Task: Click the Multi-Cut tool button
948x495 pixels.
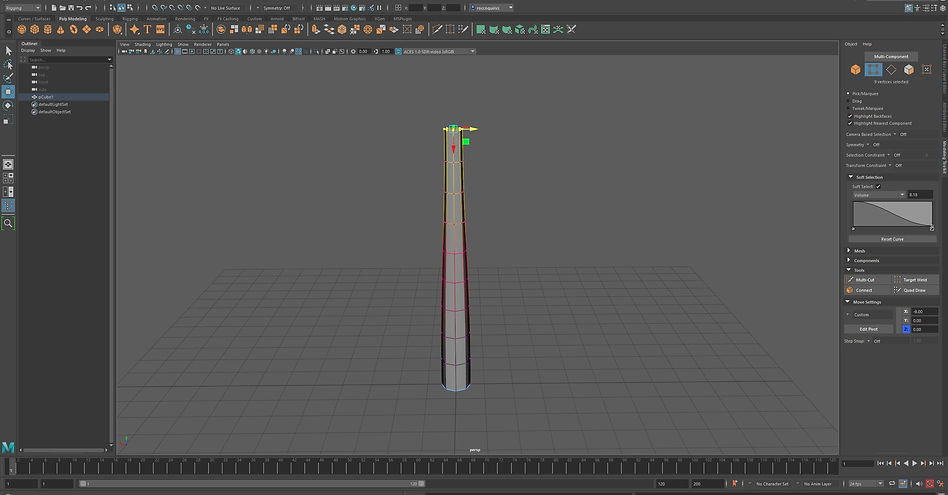Action: pos(868,280)
